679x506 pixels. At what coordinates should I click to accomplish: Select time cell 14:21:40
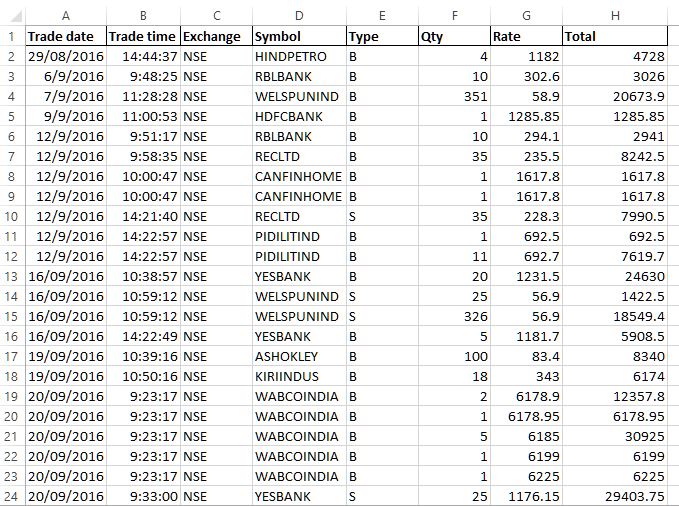point(143,216)
